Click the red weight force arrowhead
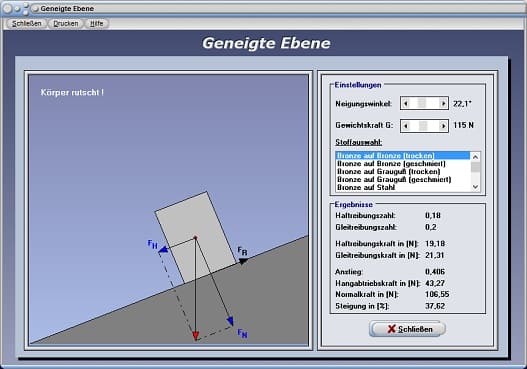 click(196, 336)
